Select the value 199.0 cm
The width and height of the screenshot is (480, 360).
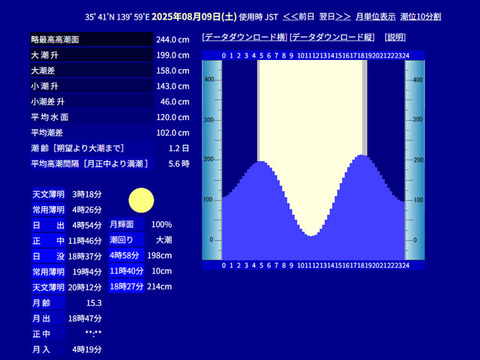coord(173,55)
